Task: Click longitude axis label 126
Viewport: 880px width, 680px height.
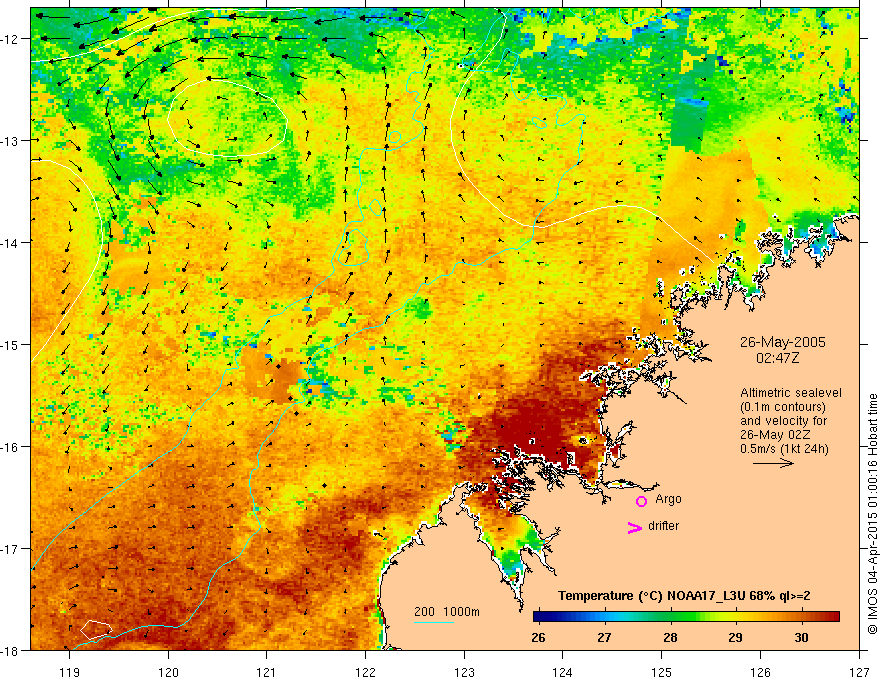Action: click(x=760, y=672)
